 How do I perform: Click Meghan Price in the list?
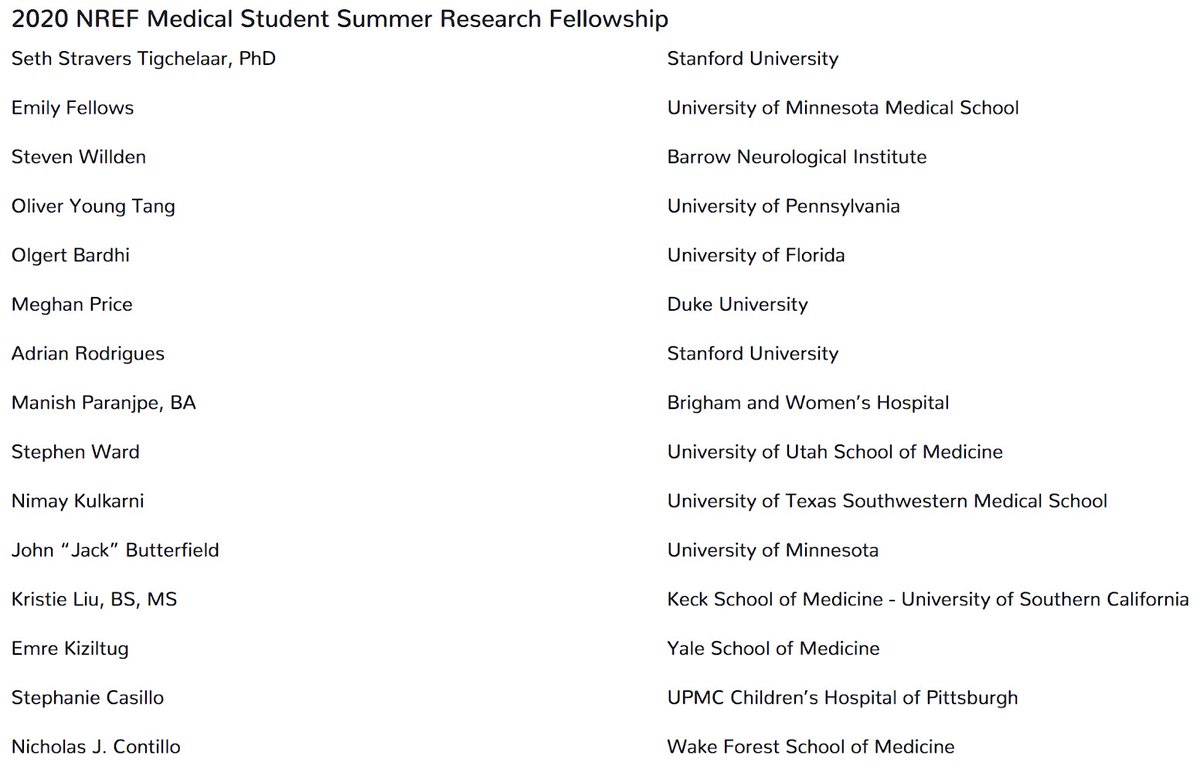[71, 305]
